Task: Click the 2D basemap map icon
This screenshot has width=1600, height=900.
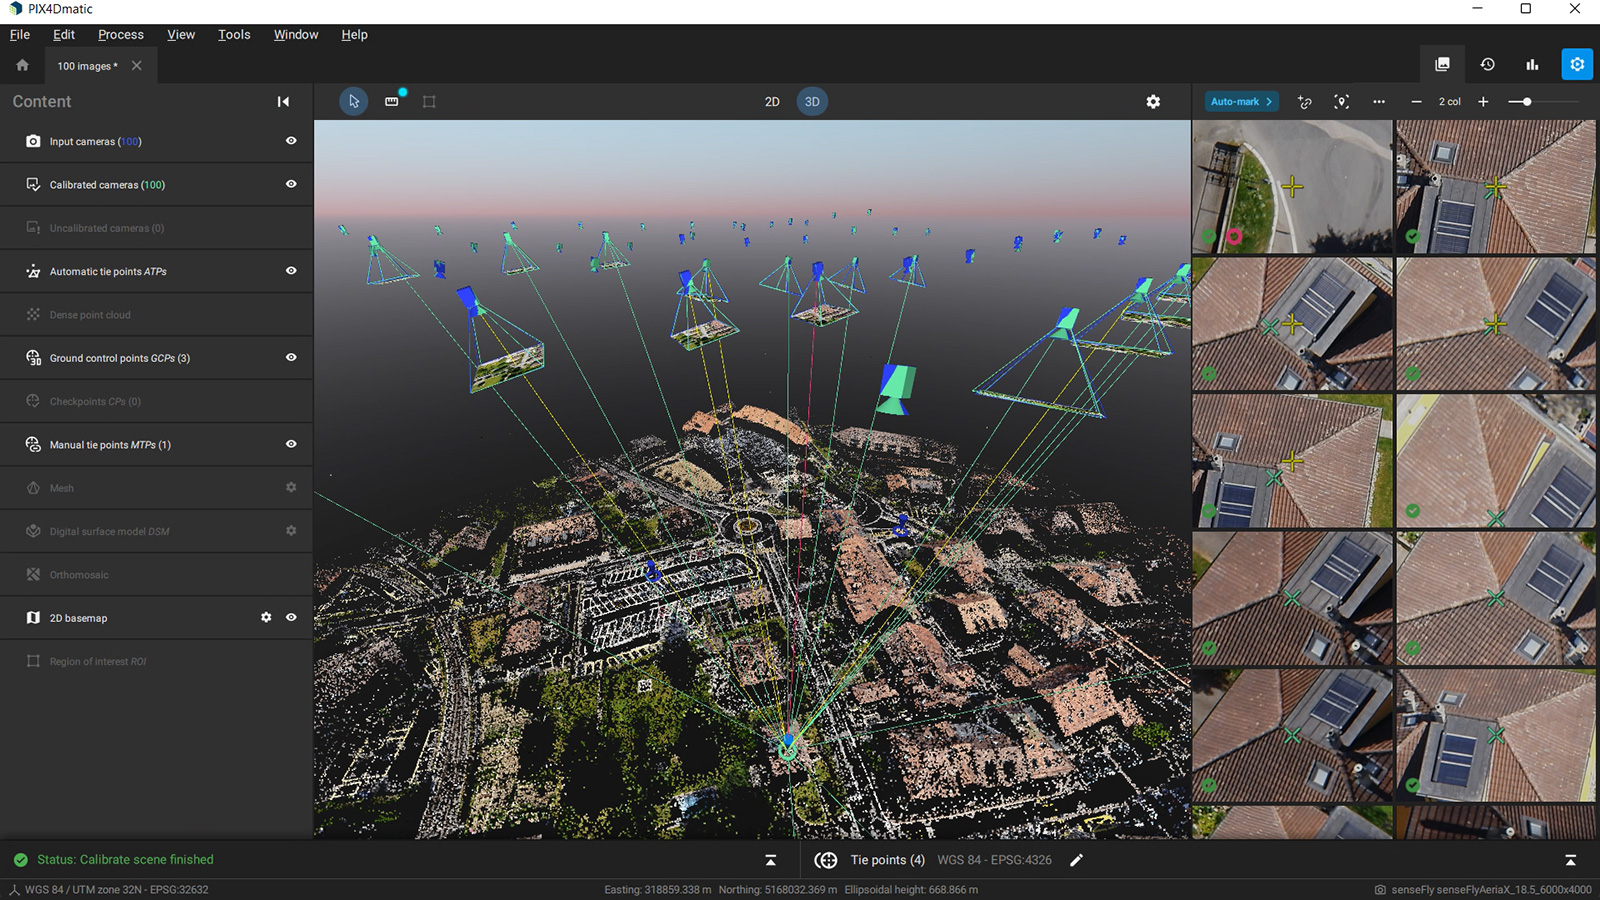Action: click(33, 617)
